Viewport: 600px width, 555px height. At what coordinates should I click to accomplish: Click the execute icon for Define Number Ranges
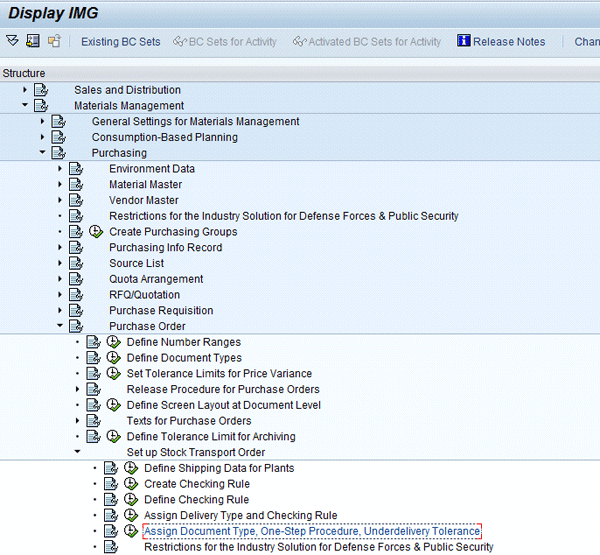(x=112, y=343)
